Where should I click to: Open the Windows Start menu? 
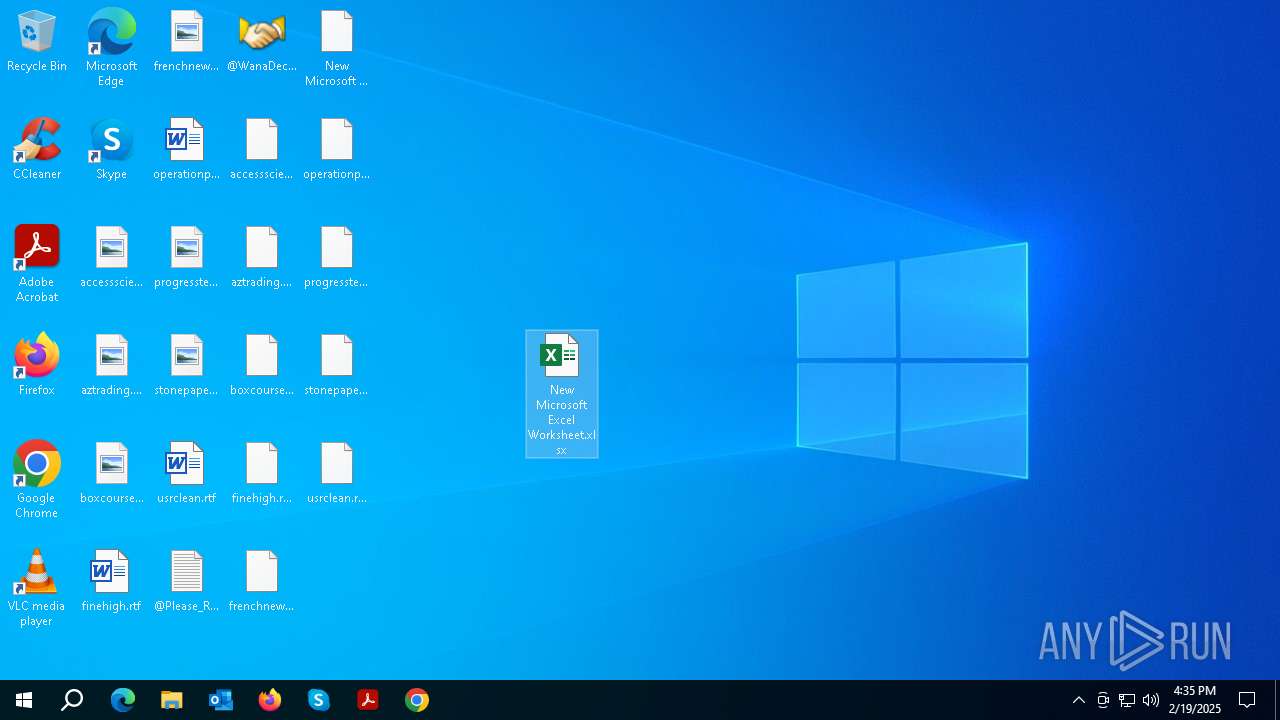pyautogui.click(x=24, y=700)
